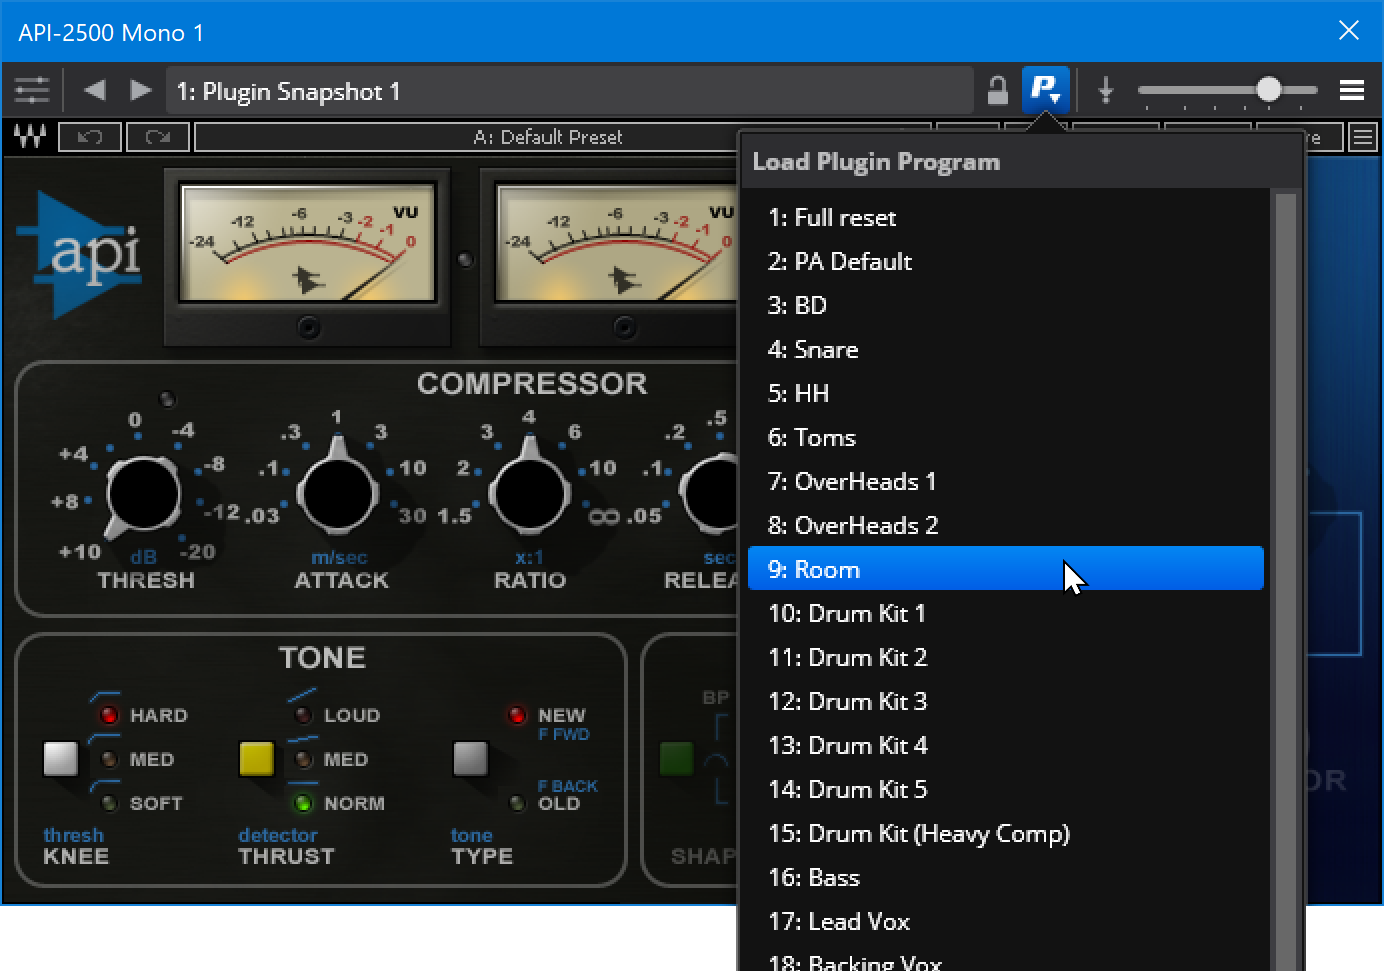
Task: Click the Plugin Snapshot 1 name field
Action: click(x=569, y=91)
